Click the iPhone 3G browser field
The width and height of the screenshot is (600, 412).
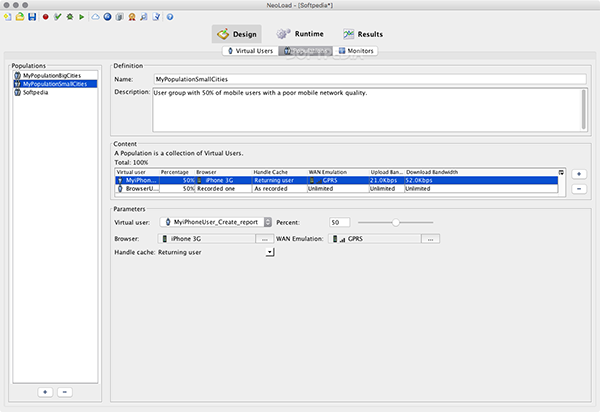click(x=207, y=239)
